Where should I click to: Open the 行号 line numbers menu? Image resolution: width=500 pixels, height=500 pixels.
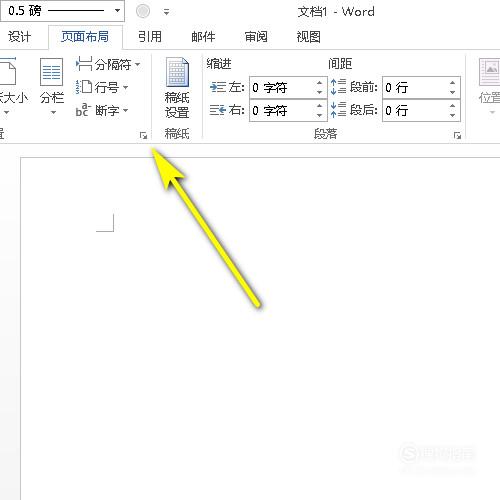pyautogui.click(x=102, y=87)
